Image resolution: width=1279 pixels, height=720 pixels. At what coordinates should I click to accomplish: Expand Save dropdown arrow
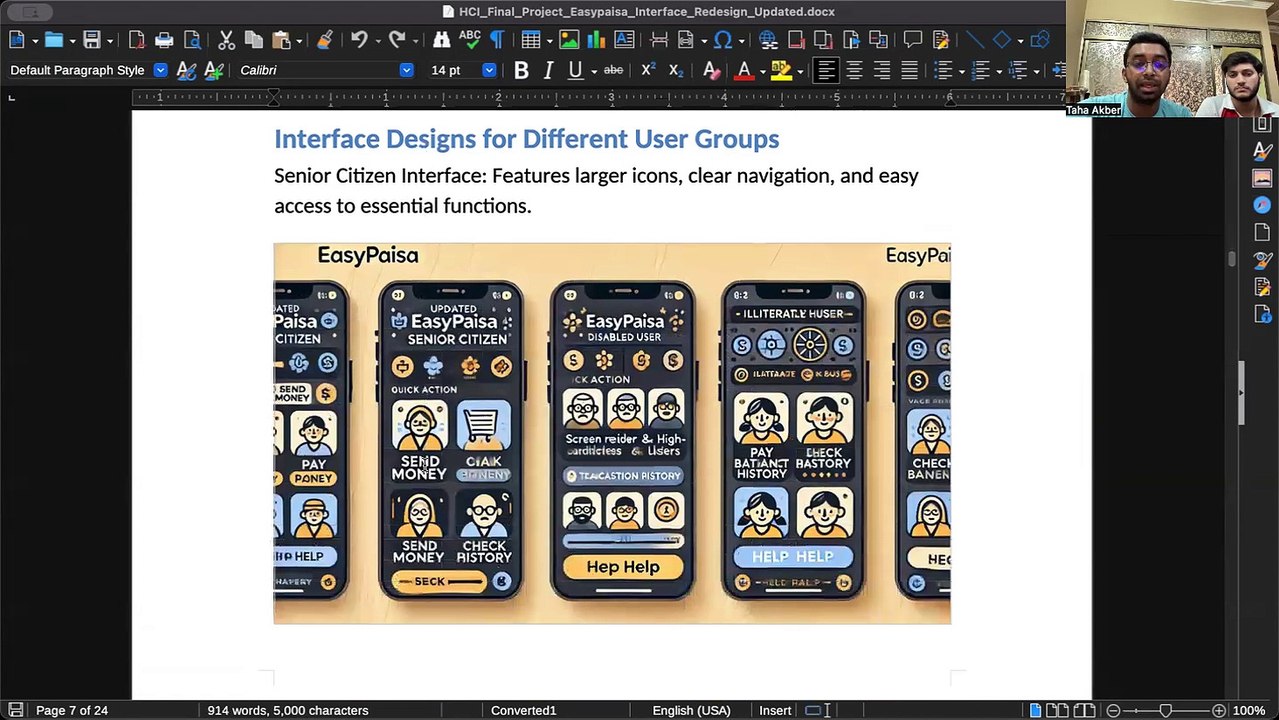110,41
